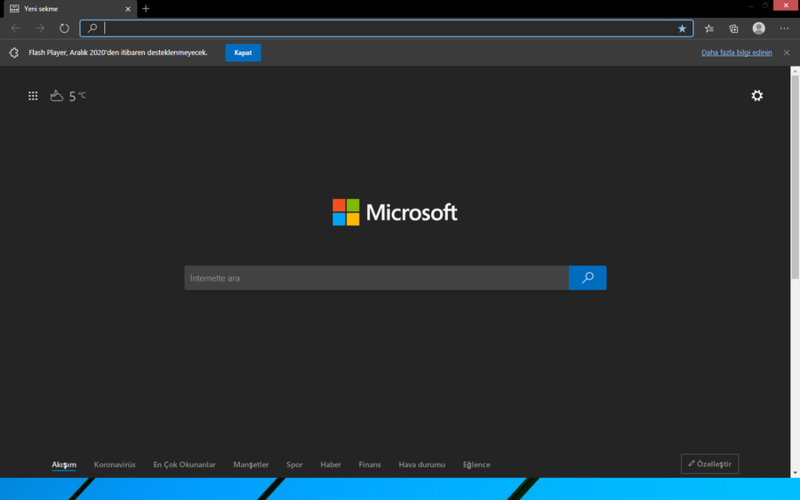The height and width of the screenshot is (500, 800).
Task: Open page settings with the gear icon
Action: coord(757,95)
